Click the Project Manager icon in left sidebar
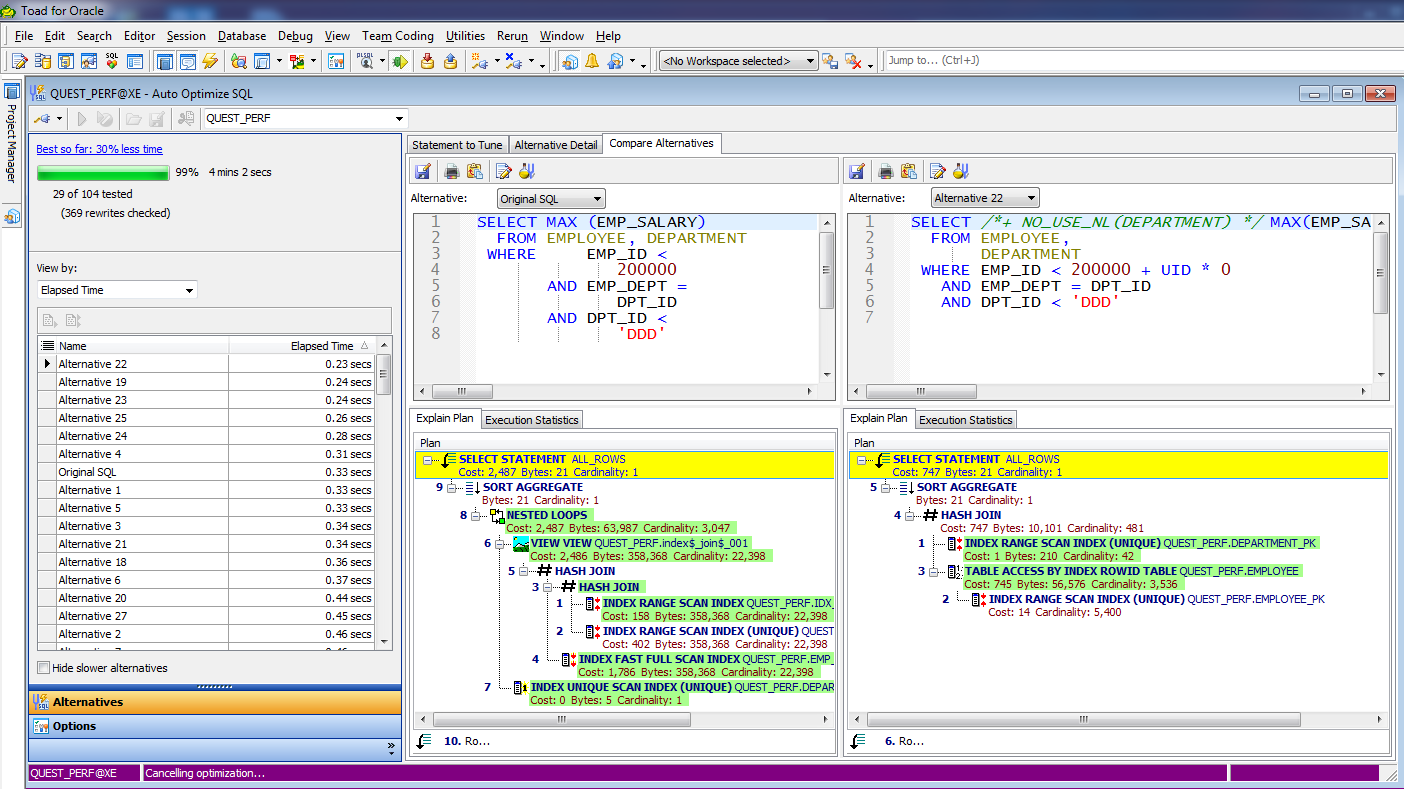This screenshot has height=789, width=1404. [12, 91]
